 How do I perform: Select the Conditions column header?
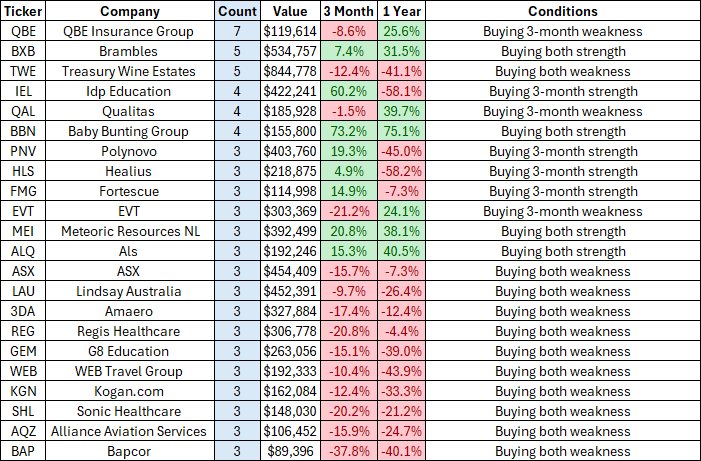pyautogui.click(x=562, y=11)
